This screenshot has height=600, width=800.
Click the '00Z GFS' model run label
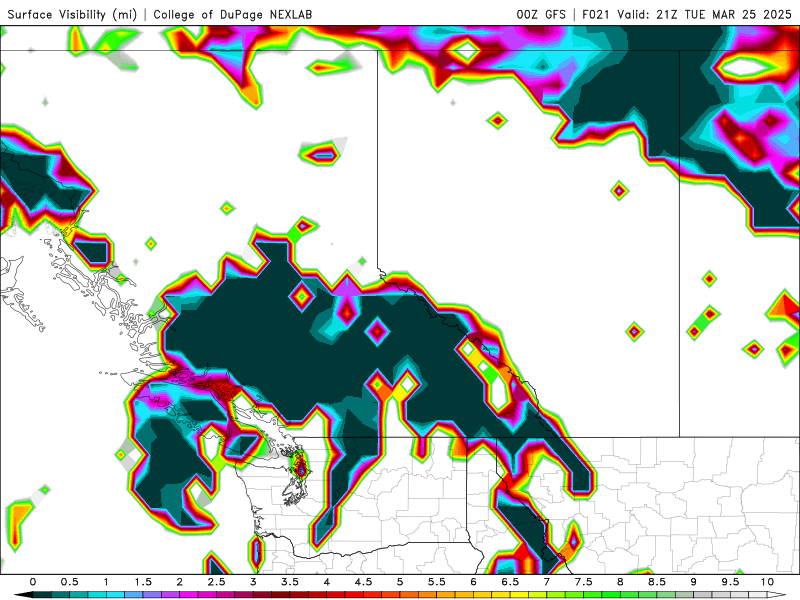tap(541, 14)
